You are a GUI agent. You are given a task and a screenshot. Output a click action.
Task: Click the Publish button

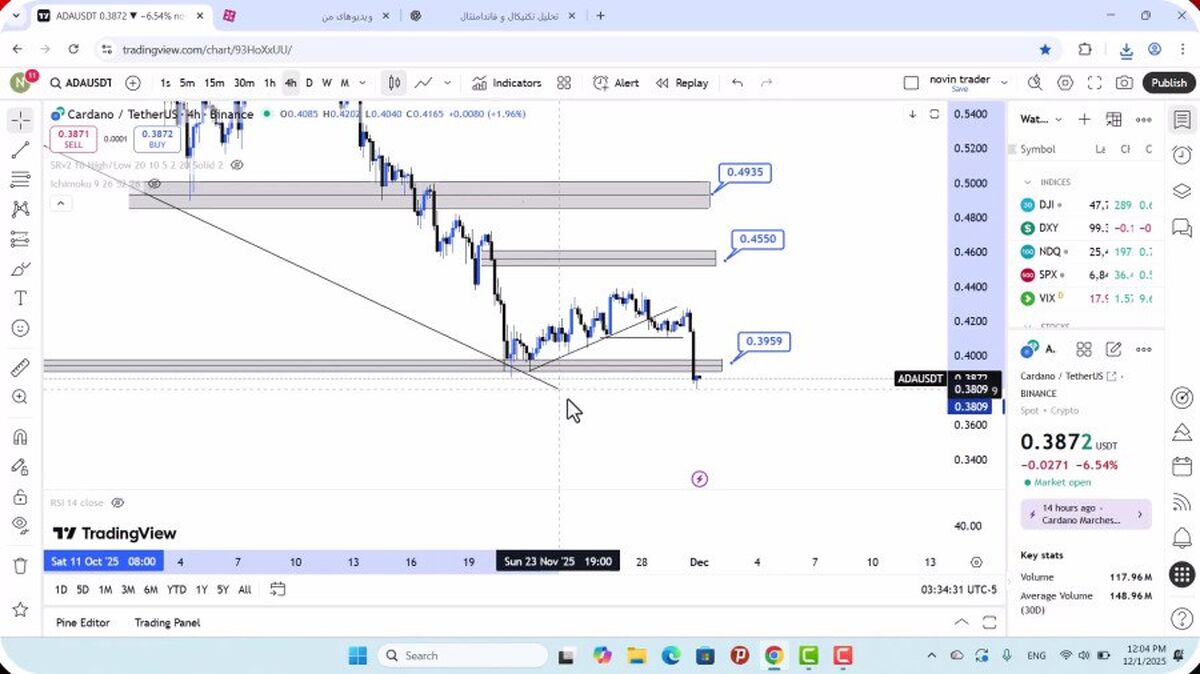1168,83
